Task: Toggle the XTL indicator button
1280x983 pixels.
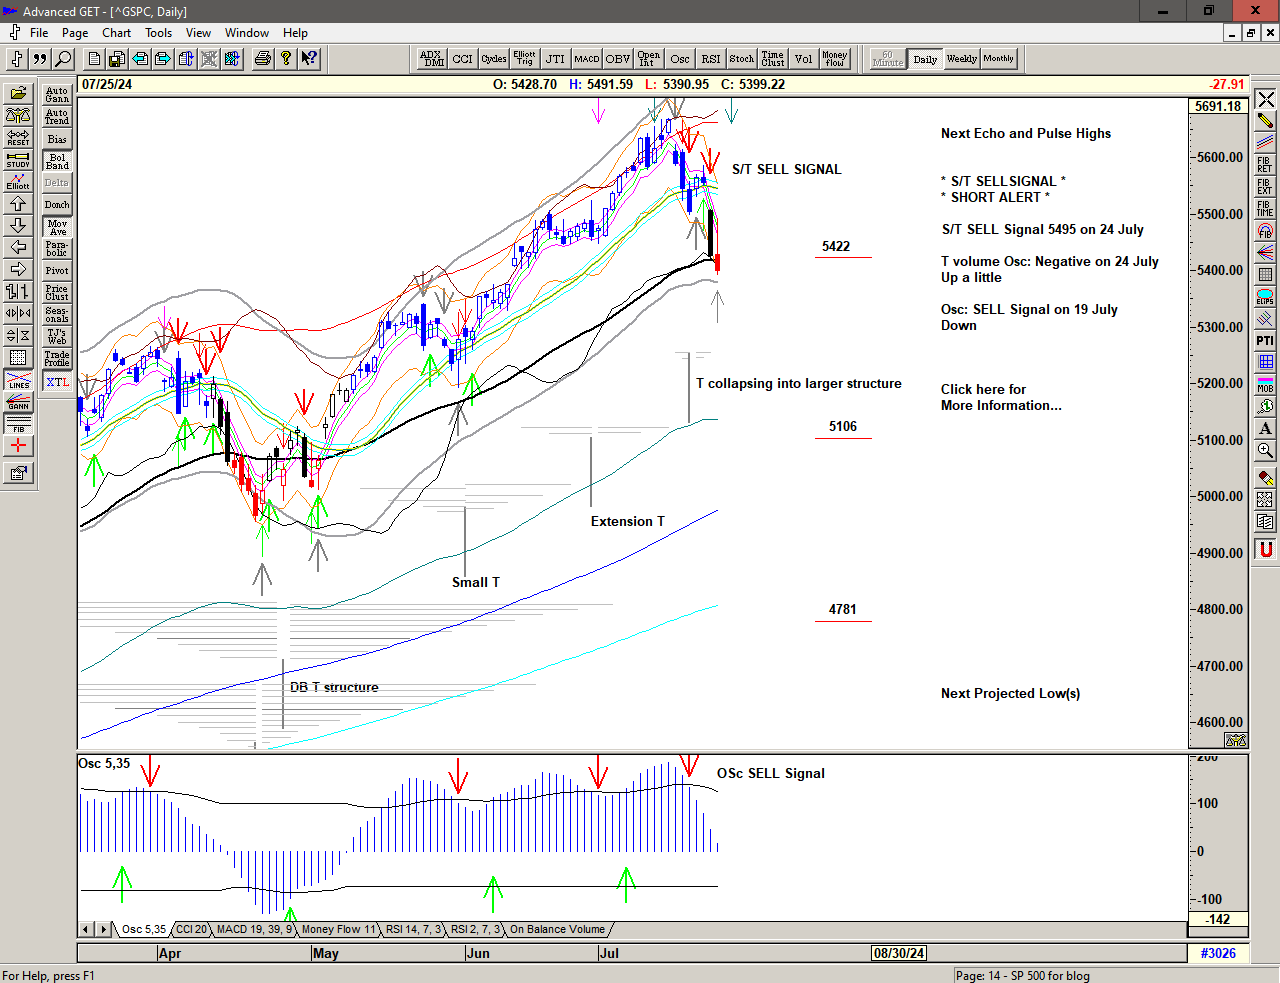Action: (x=57, y=382)
